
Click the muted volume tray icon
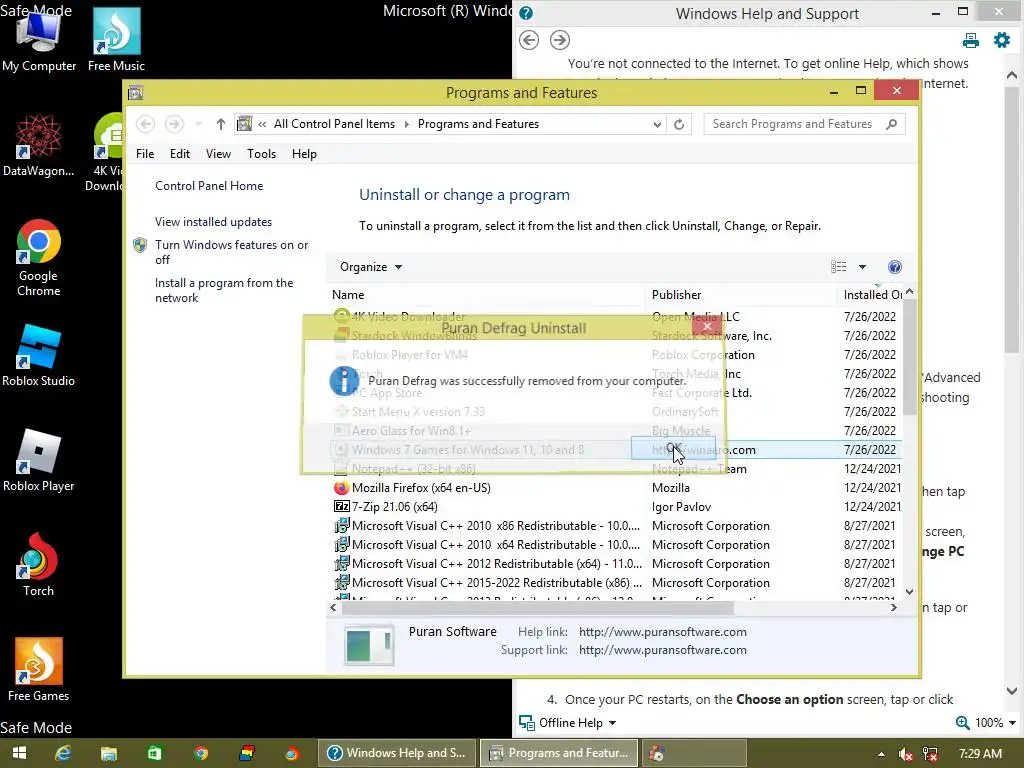[x=905, y=754]
